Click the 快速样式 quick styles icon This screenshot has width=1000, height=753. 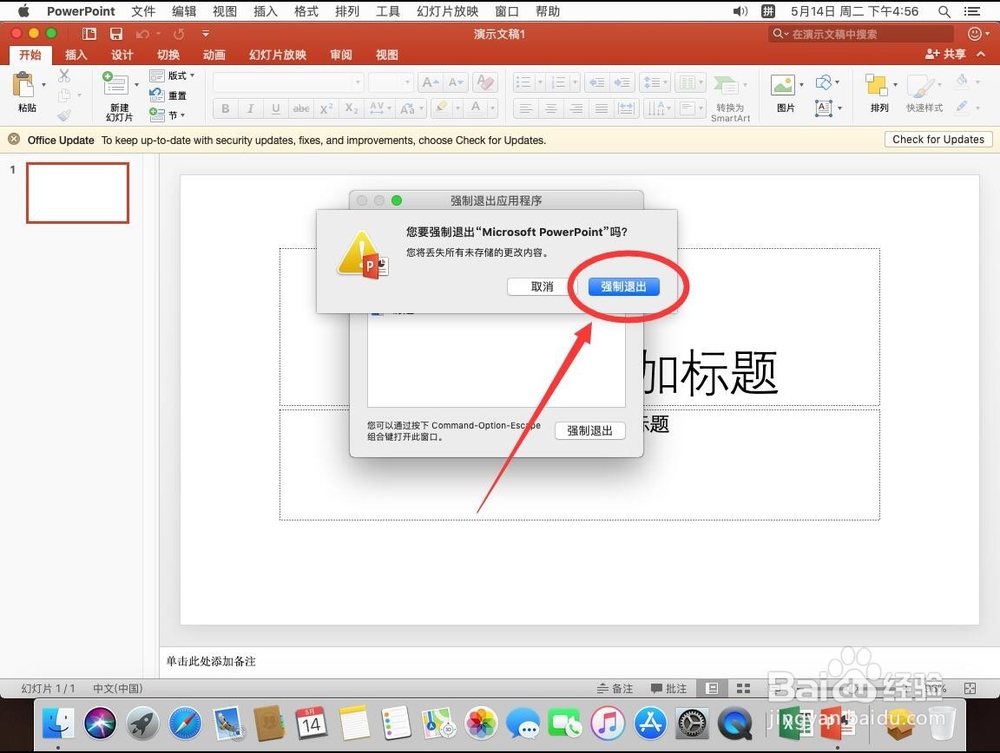coord(921,85)
